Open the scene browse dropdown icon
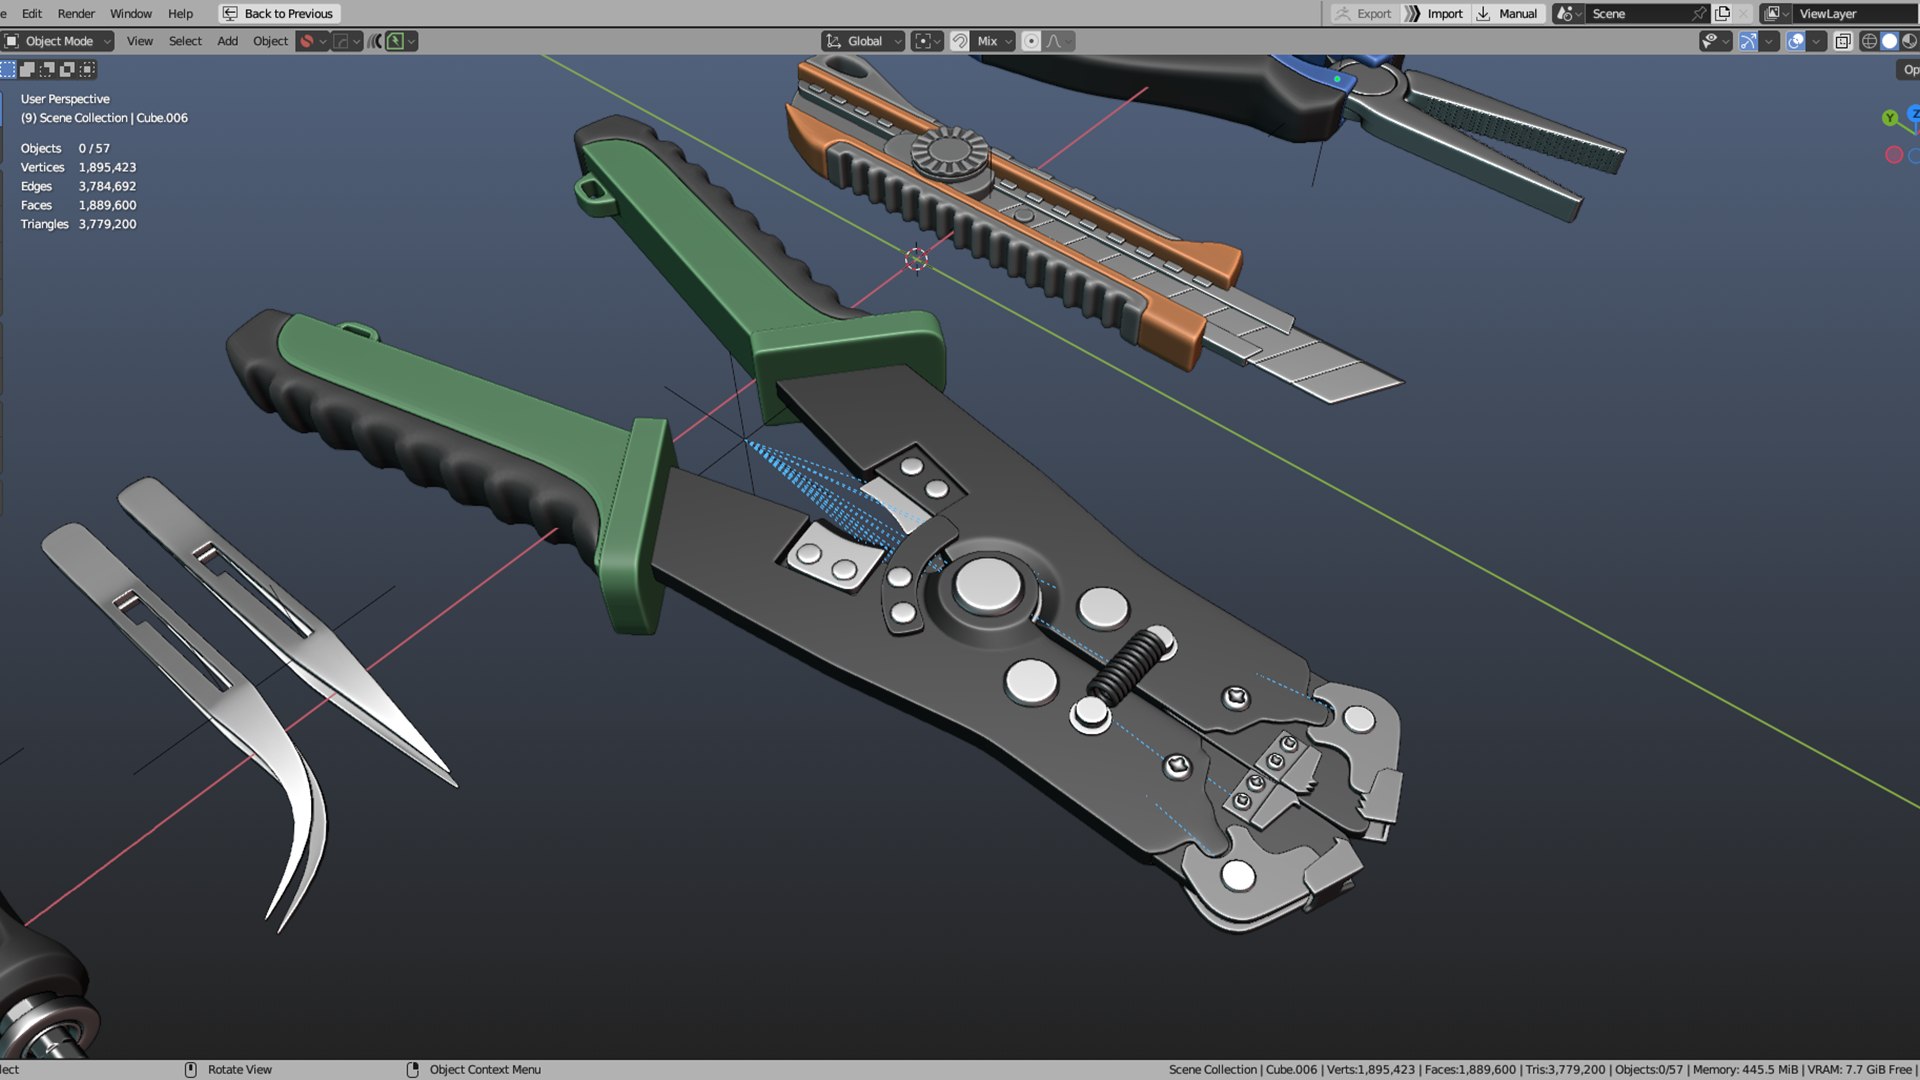1920x1080 pixels. point(1568,13)
